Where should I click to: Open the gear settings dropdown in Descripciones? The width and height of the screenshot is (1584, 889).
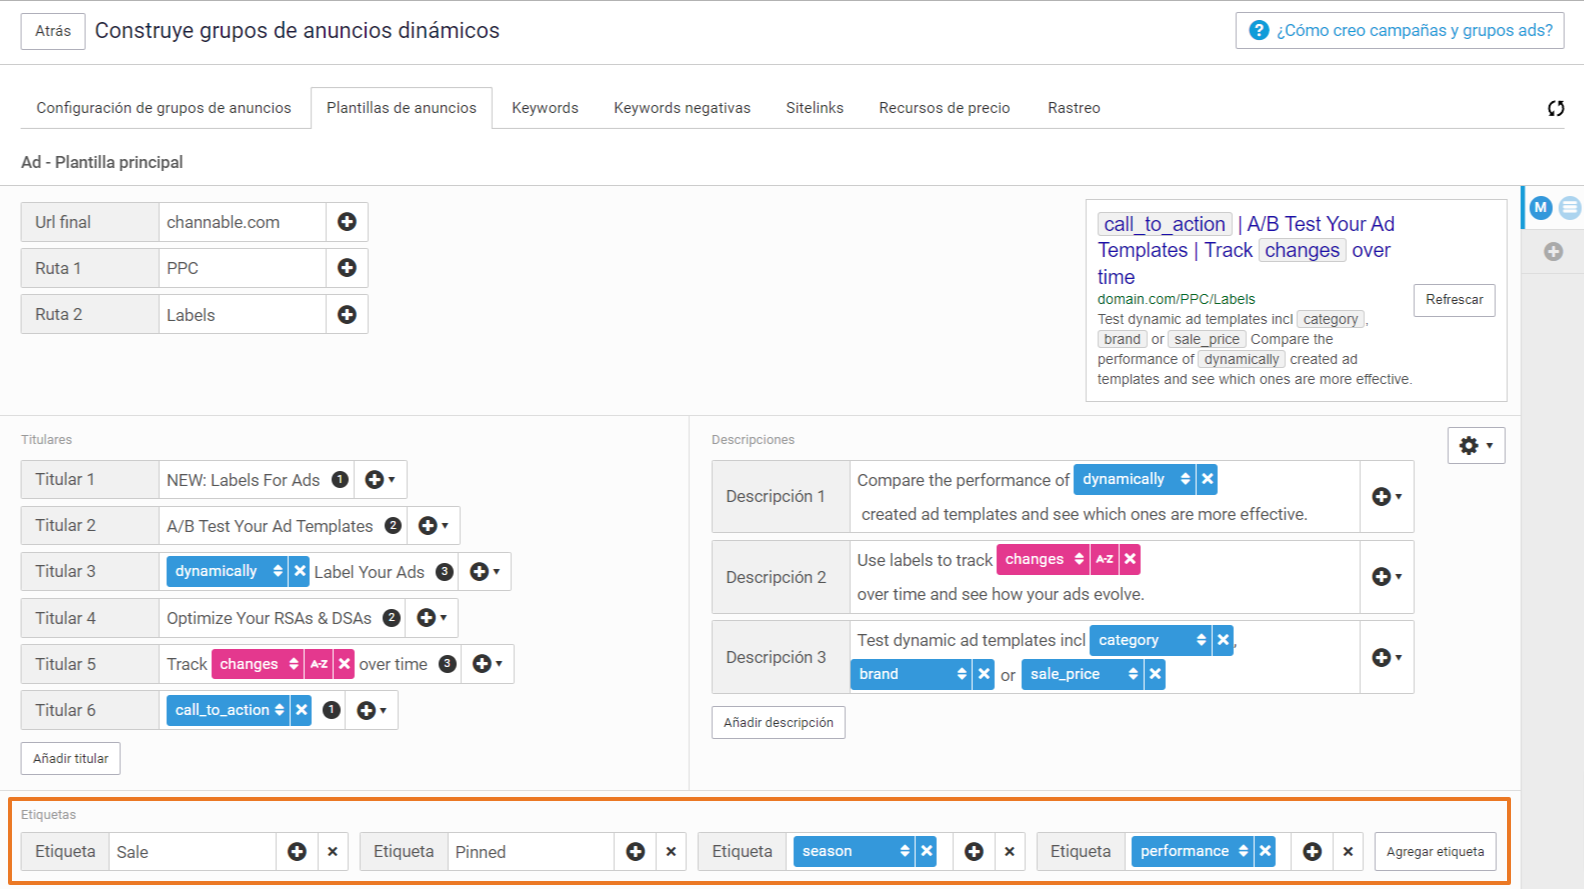[x=1476, y=446]
